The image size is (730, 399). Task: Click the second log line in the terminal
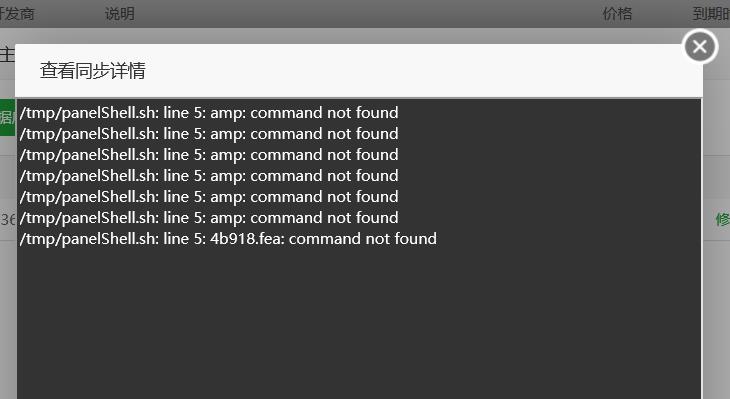click(209, 134)
